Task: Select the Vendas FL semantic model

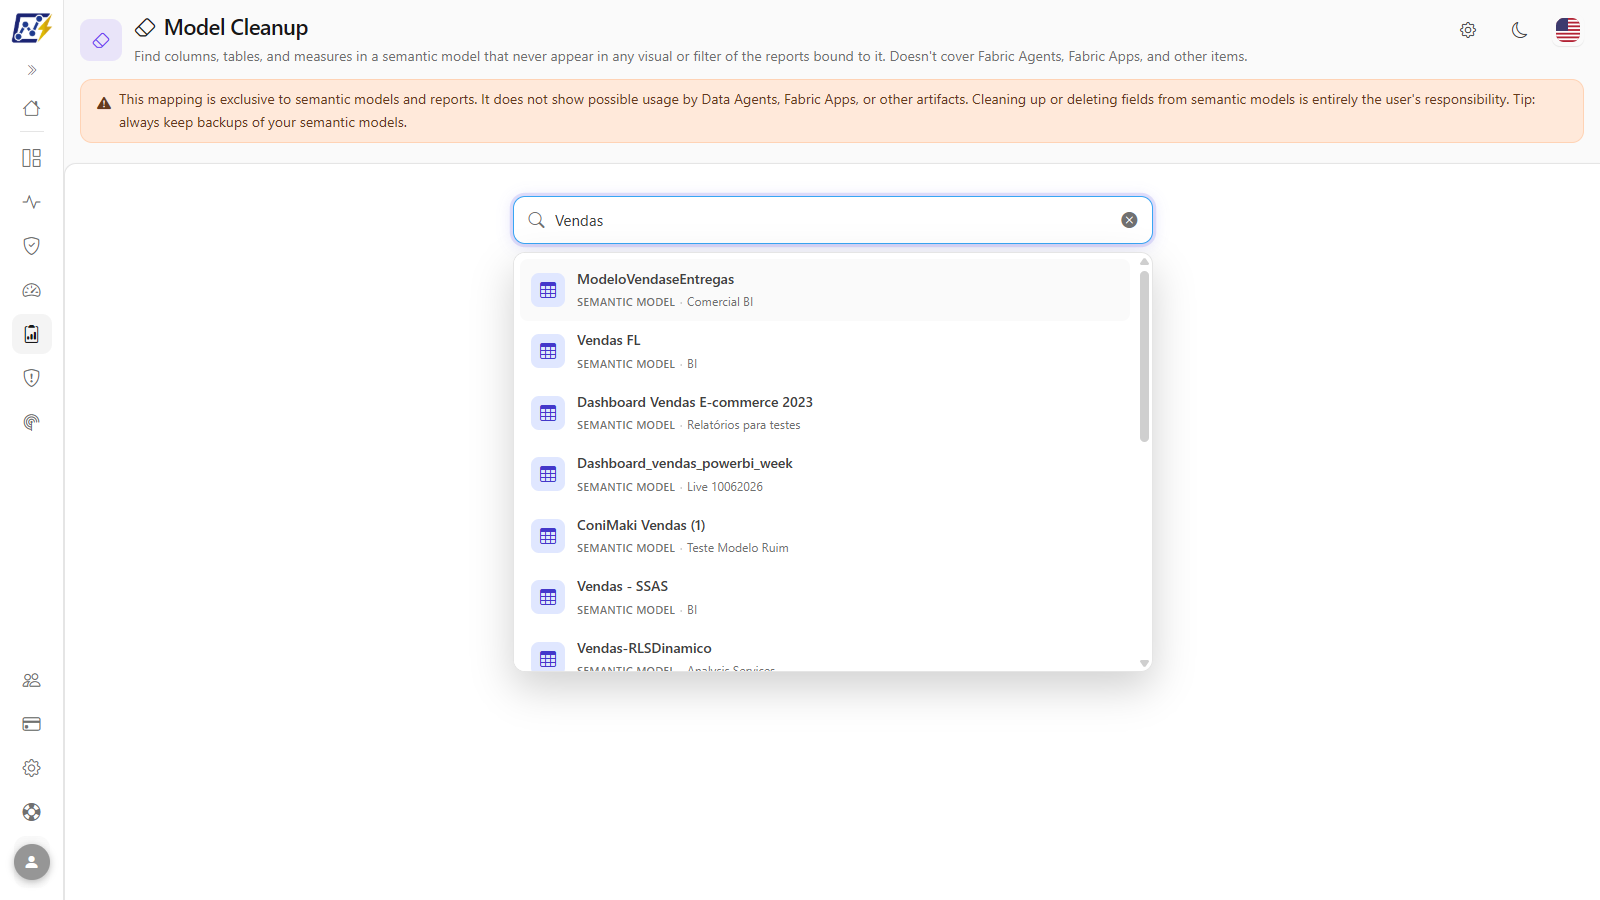Action: pyautogui.click(x=825, y=352)
